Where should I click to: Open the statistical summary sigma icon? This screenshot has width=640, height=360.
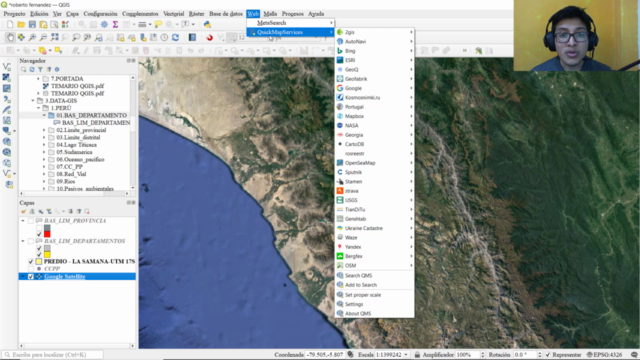[116, 24]
